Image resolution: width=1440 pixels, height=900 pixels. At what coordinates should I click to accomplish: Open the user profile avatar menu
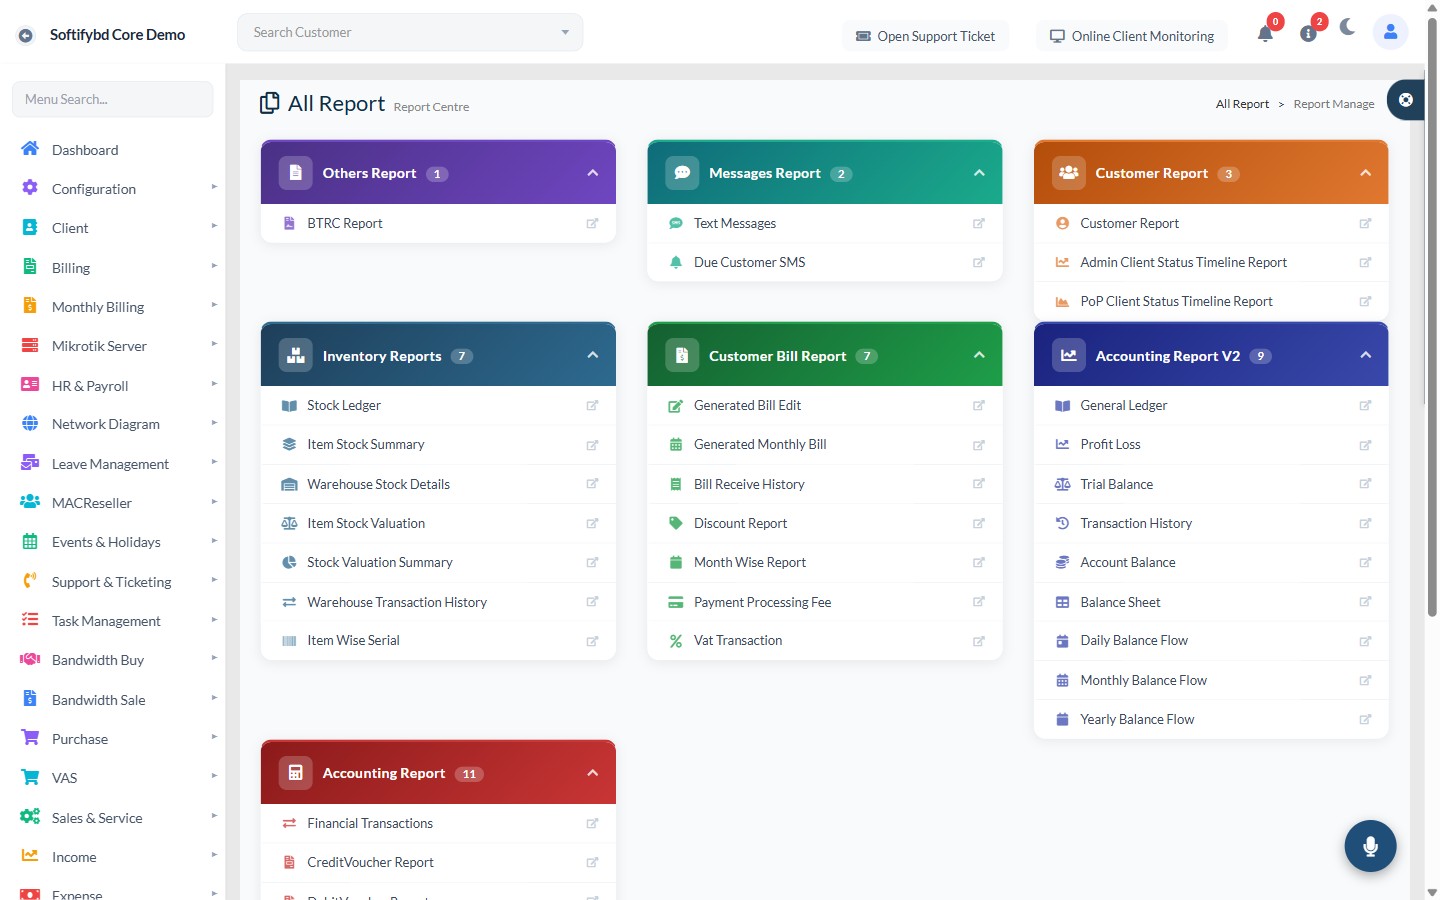click(1390, 32)
